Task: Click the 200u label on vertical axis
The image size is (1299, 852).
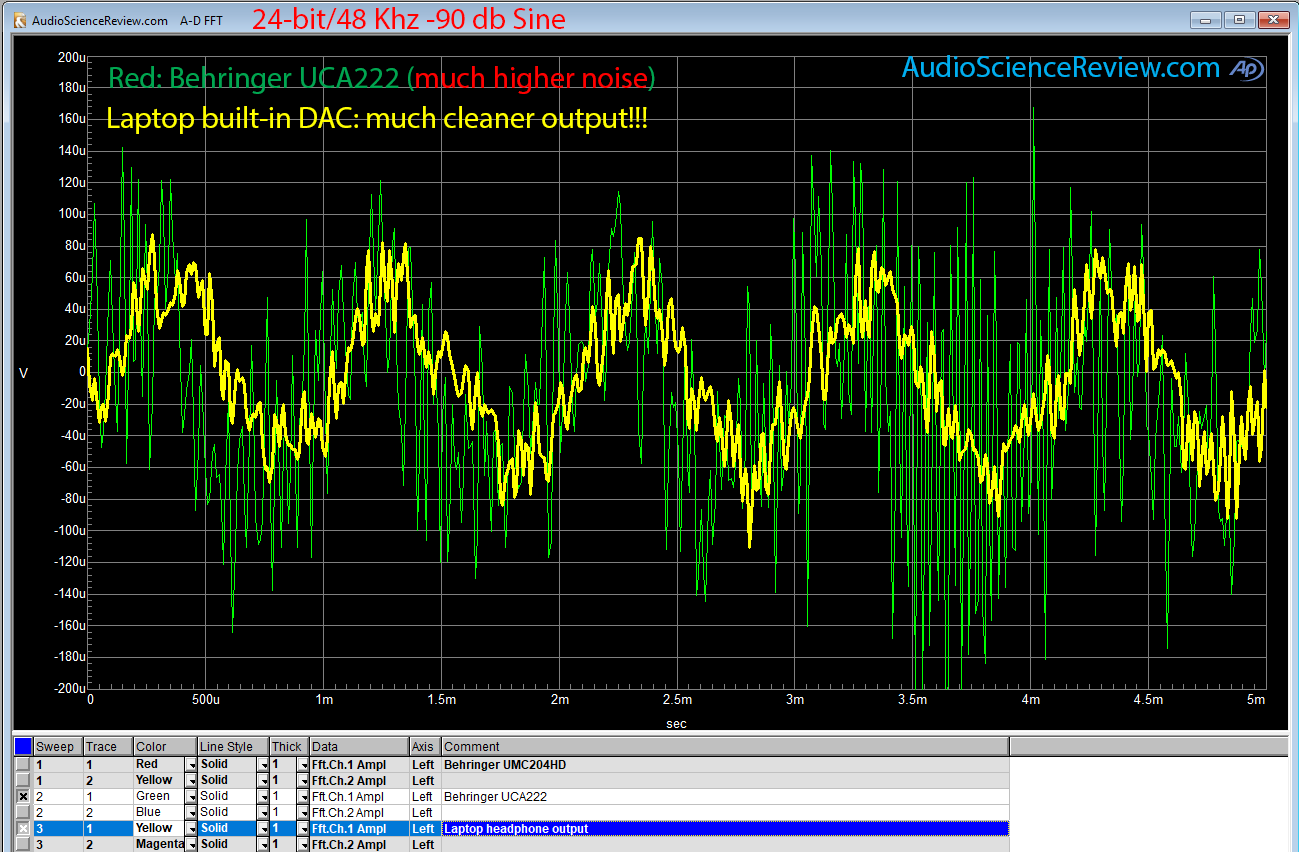Action: click(70, 58)
